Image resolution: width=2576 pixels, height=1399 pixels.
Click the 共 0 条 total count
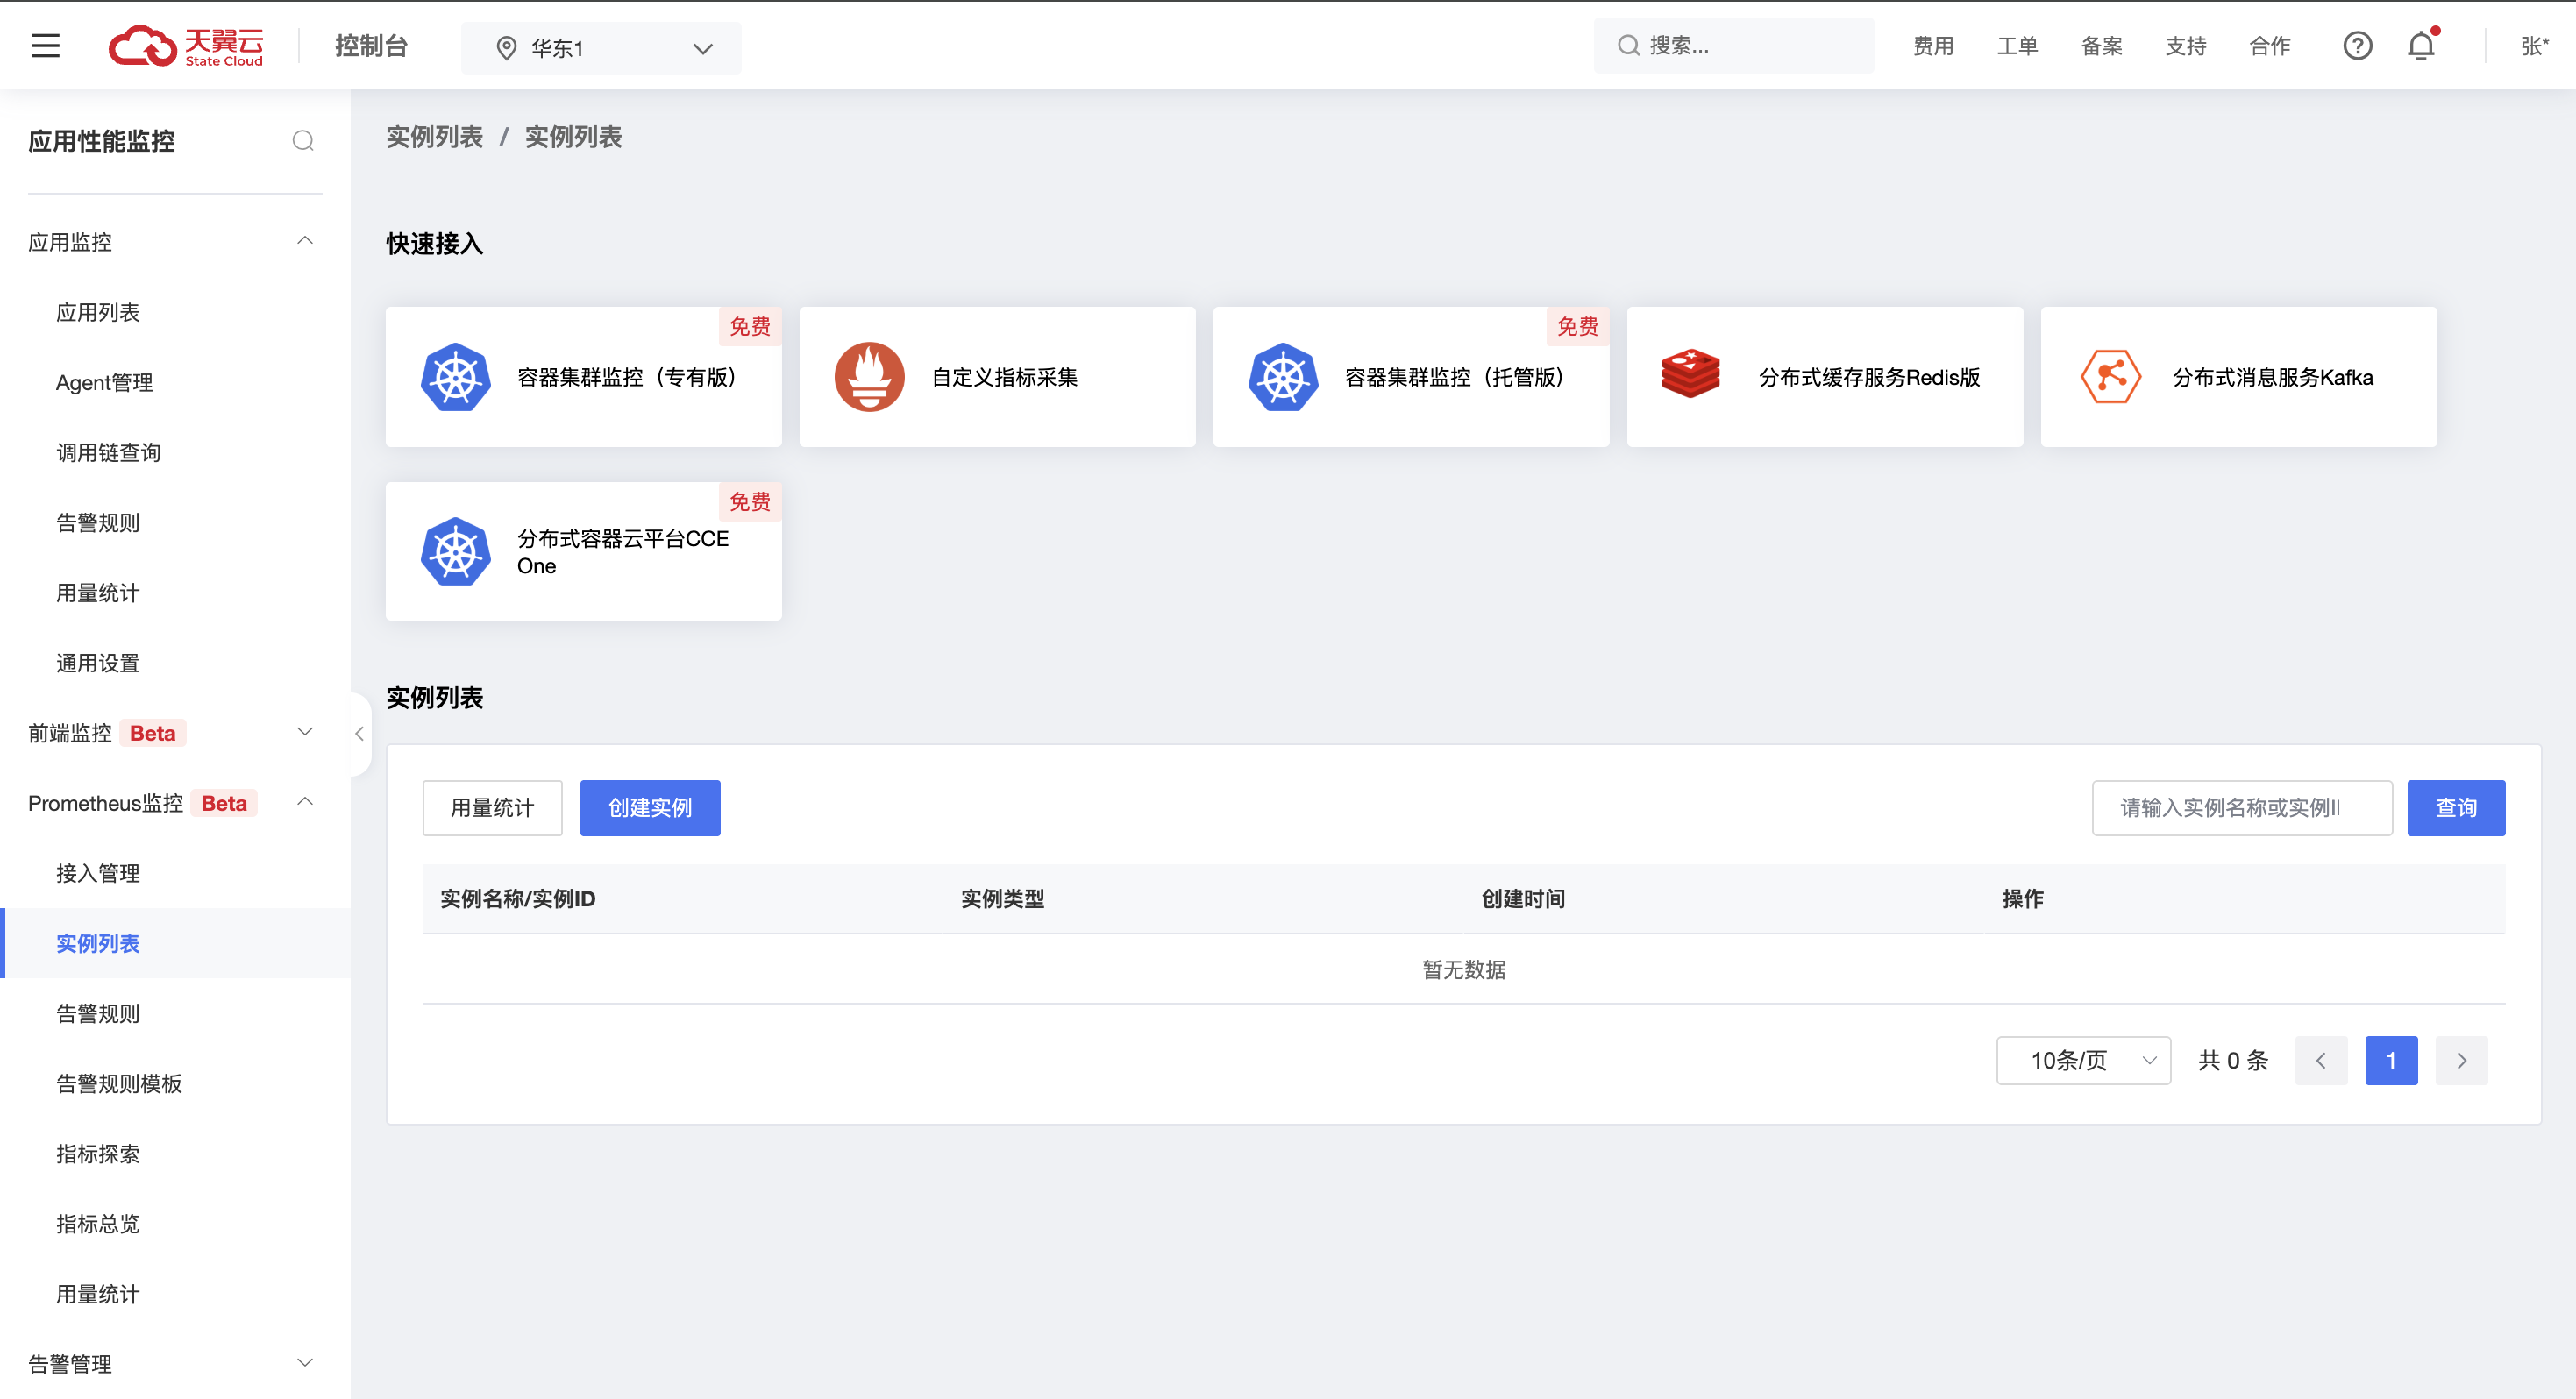2233,1061
